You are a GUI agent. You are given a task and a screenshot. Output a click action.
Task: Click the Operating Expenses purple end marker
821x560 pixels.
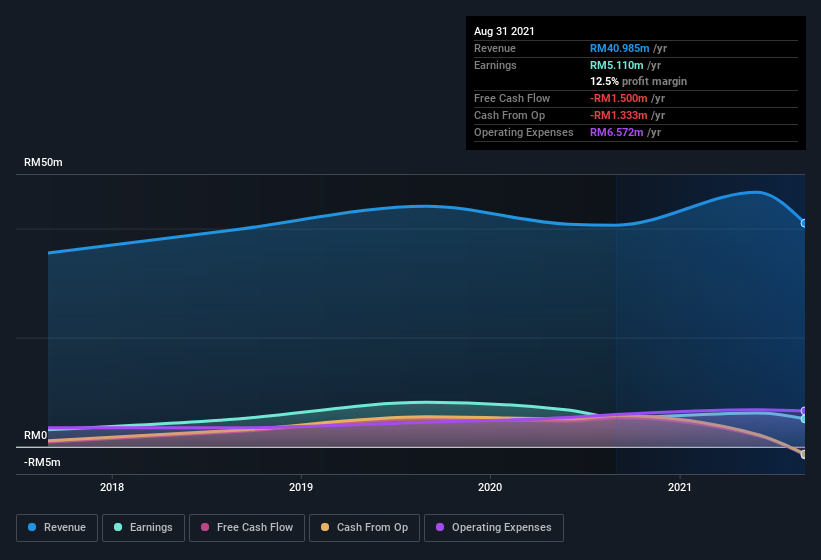(x=804, y=411)
